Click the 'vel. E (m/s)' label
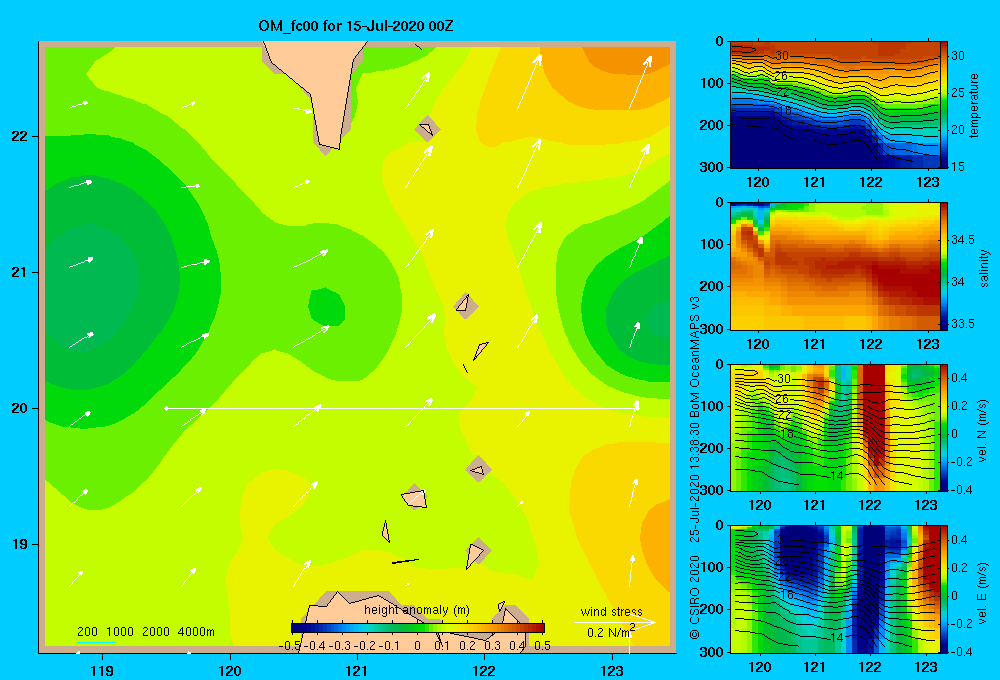The image size is (1000, 680). [983, 593]
